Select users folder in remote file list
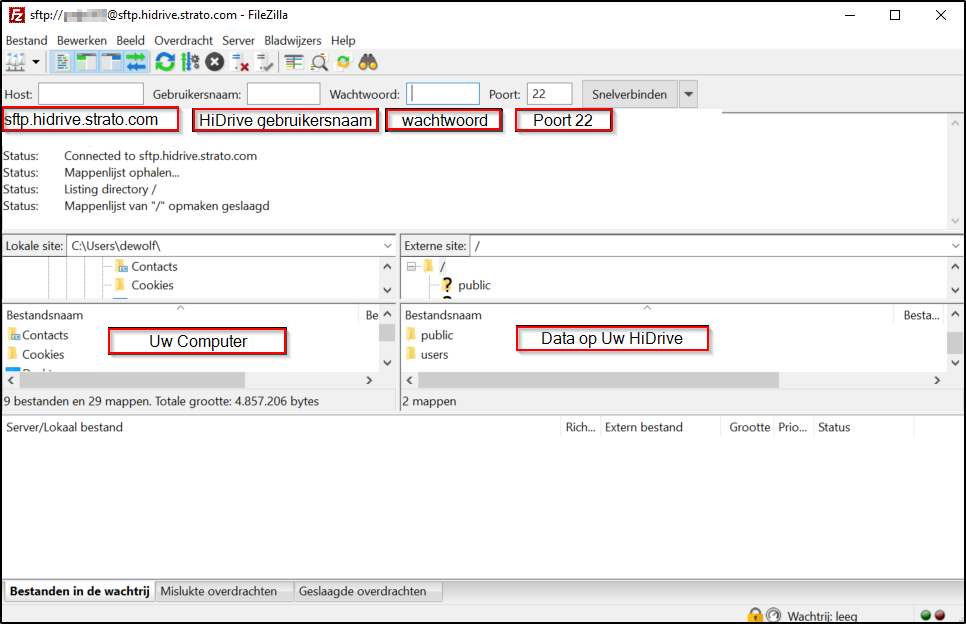This screenshot has width=966, height=624. [434, 355]
